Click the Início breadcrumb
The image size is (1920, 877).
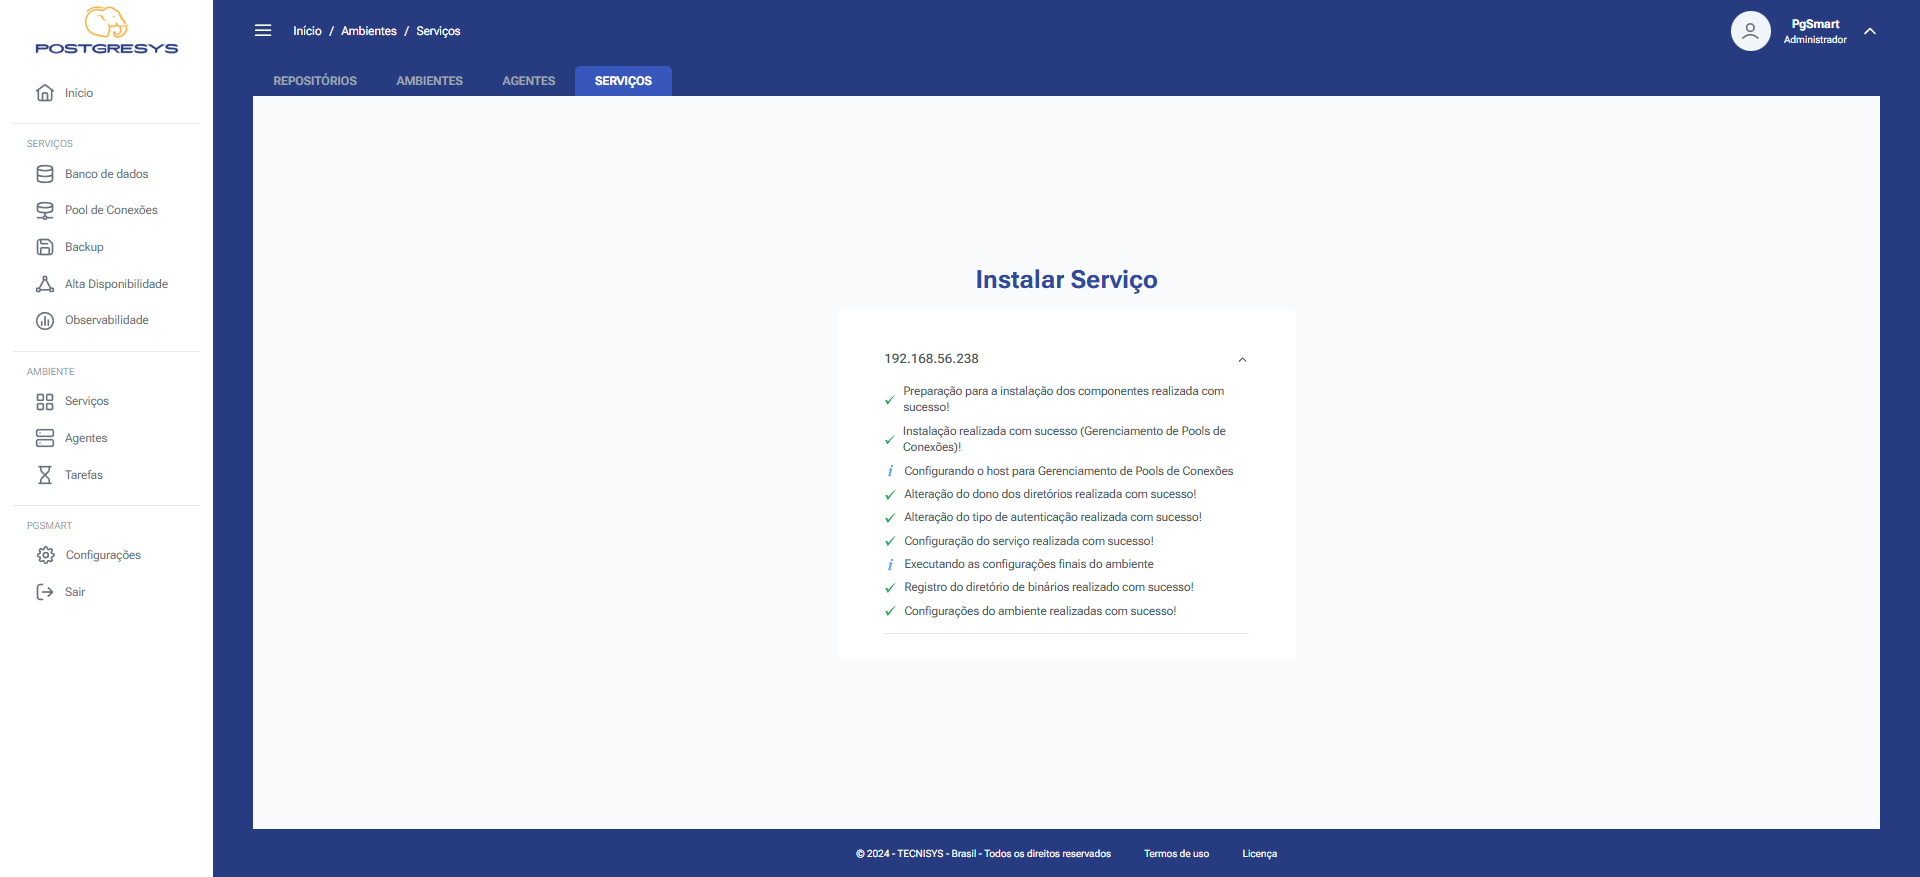(x=307, y=31)
